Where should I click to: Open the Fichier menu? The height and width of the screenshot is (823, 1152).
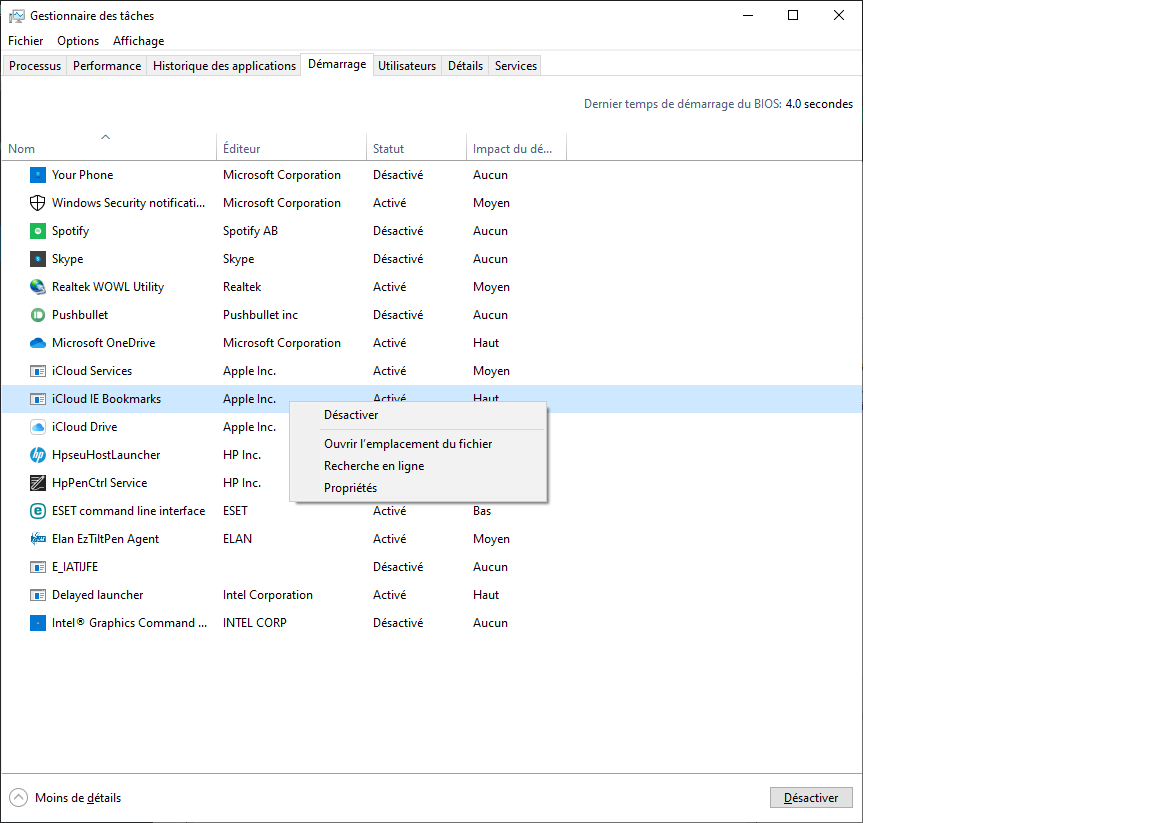point(25,41)
